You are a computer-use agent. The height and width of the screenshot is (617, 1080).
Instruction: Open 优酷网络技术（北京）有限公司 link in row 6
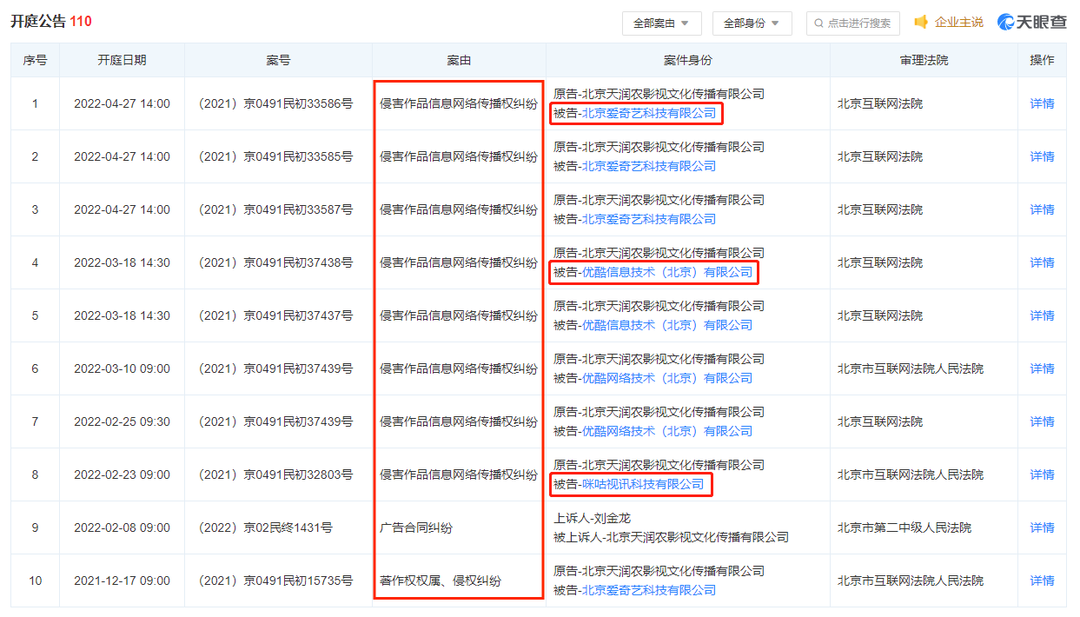pyautogui.click(x=667, y=378)
